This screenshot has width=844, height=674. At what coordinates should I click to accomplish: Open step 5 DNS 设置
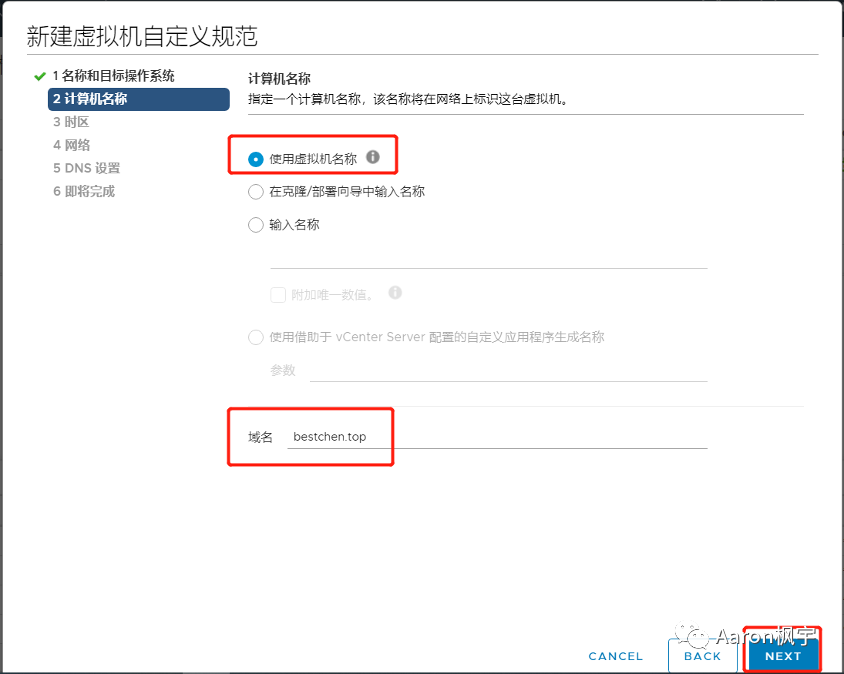(87, 168)
